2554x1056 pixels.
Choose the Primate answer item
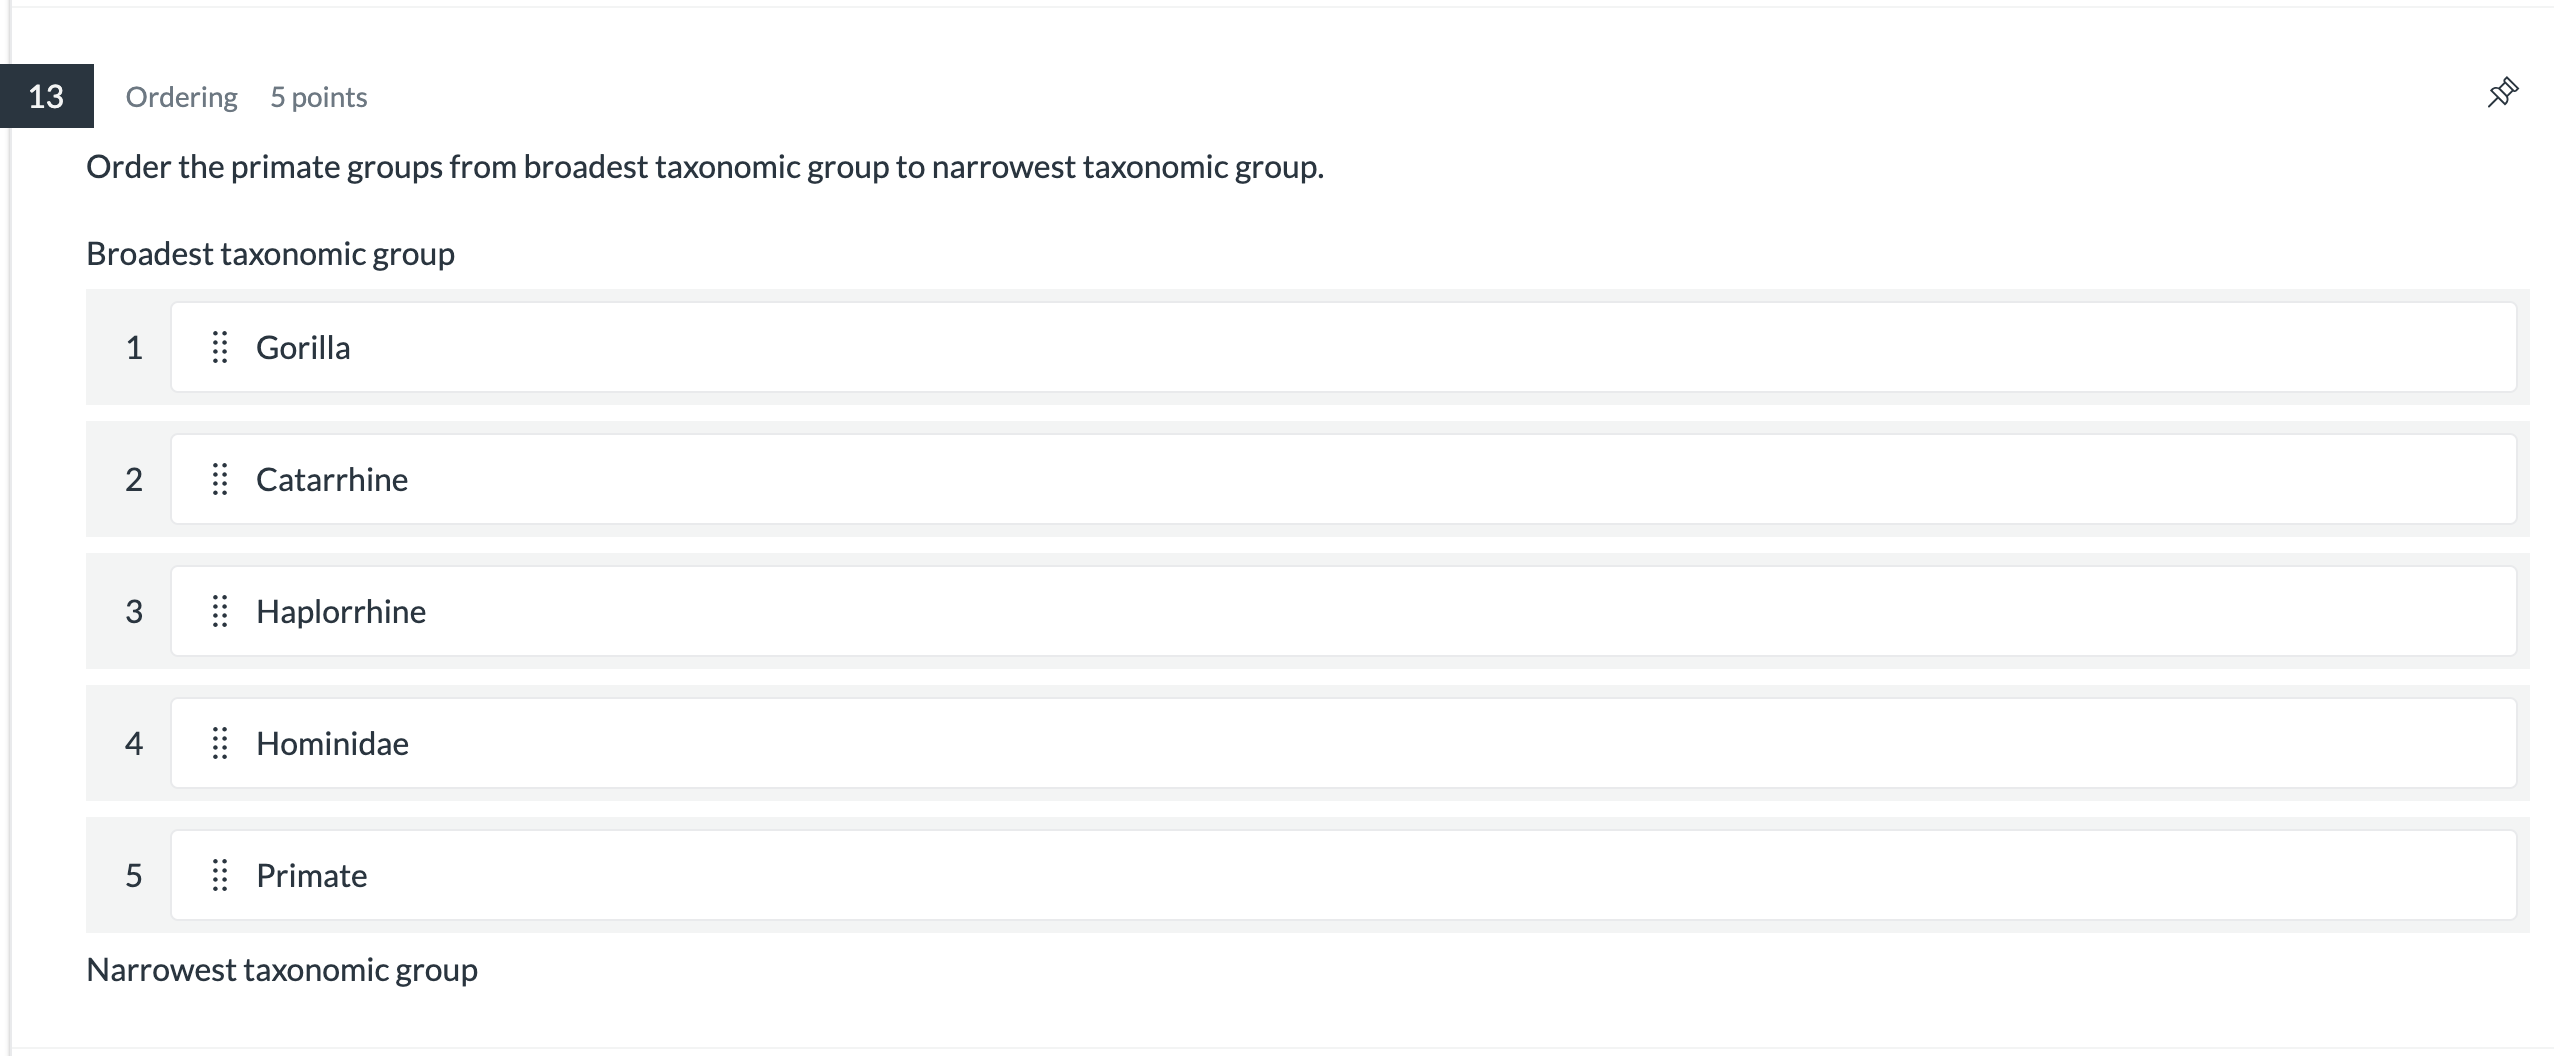pyautogui.click(x=1342, y=875)
